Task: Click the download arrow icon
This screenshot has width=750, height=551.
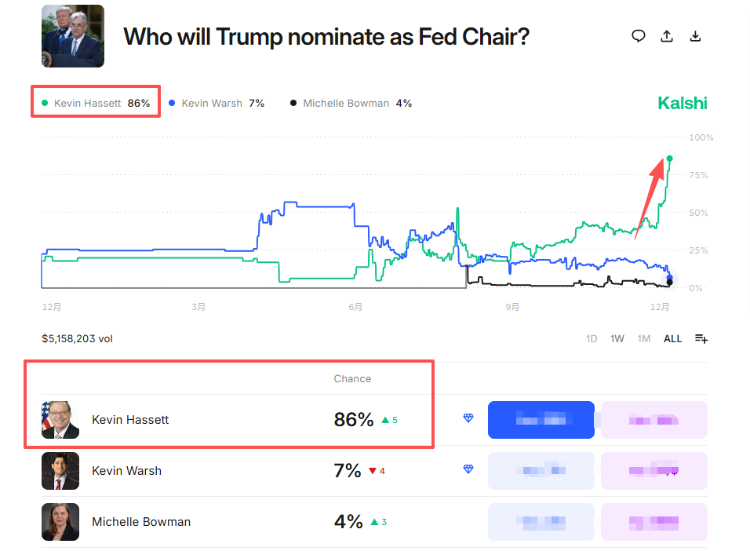Action: click(696, 36)
